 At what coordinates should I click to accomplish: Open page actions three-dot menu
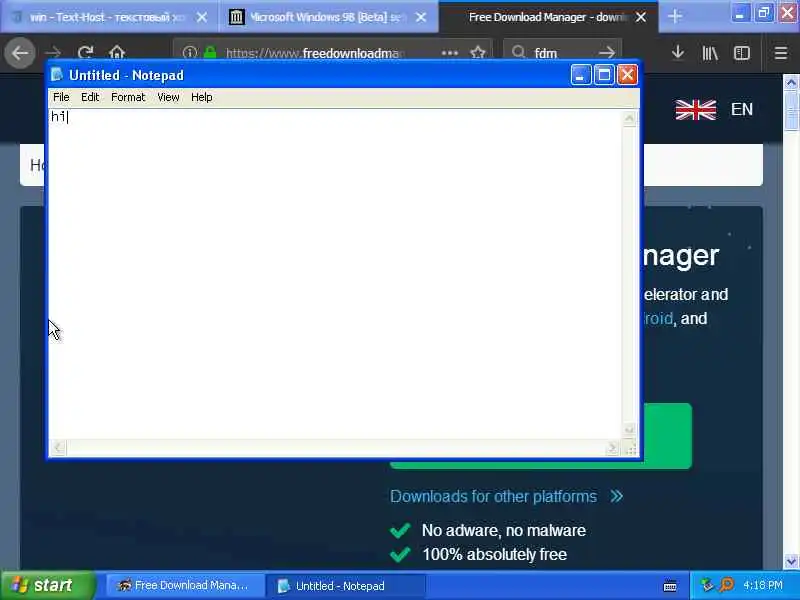tap(449, 53)
